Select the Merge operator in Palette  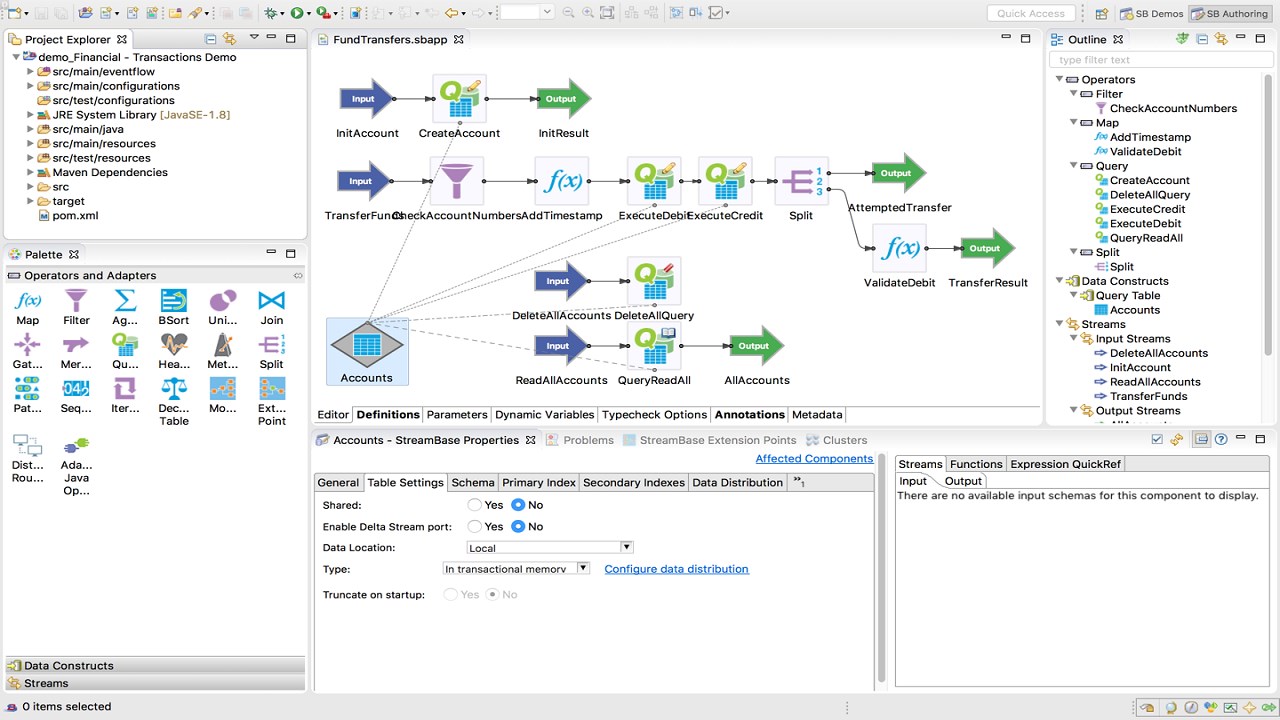[76, 352]
